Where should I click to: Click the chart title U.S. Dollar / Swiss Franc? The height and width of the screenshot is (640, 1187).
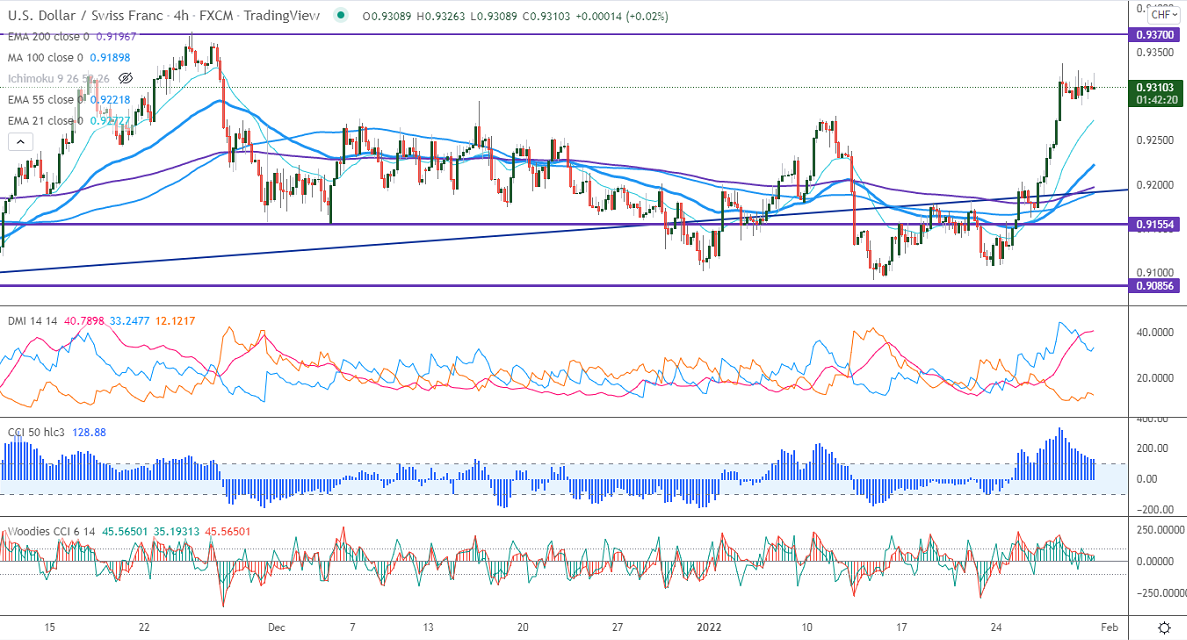click(85, 15)
